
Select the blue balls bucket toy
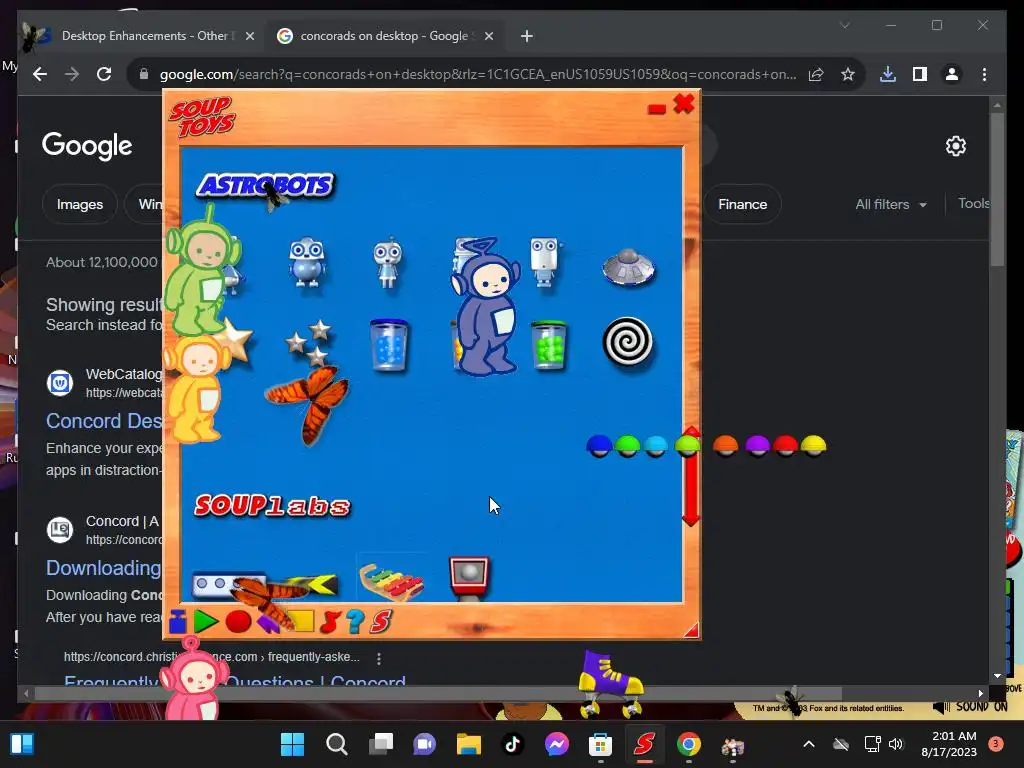point(389,345)
